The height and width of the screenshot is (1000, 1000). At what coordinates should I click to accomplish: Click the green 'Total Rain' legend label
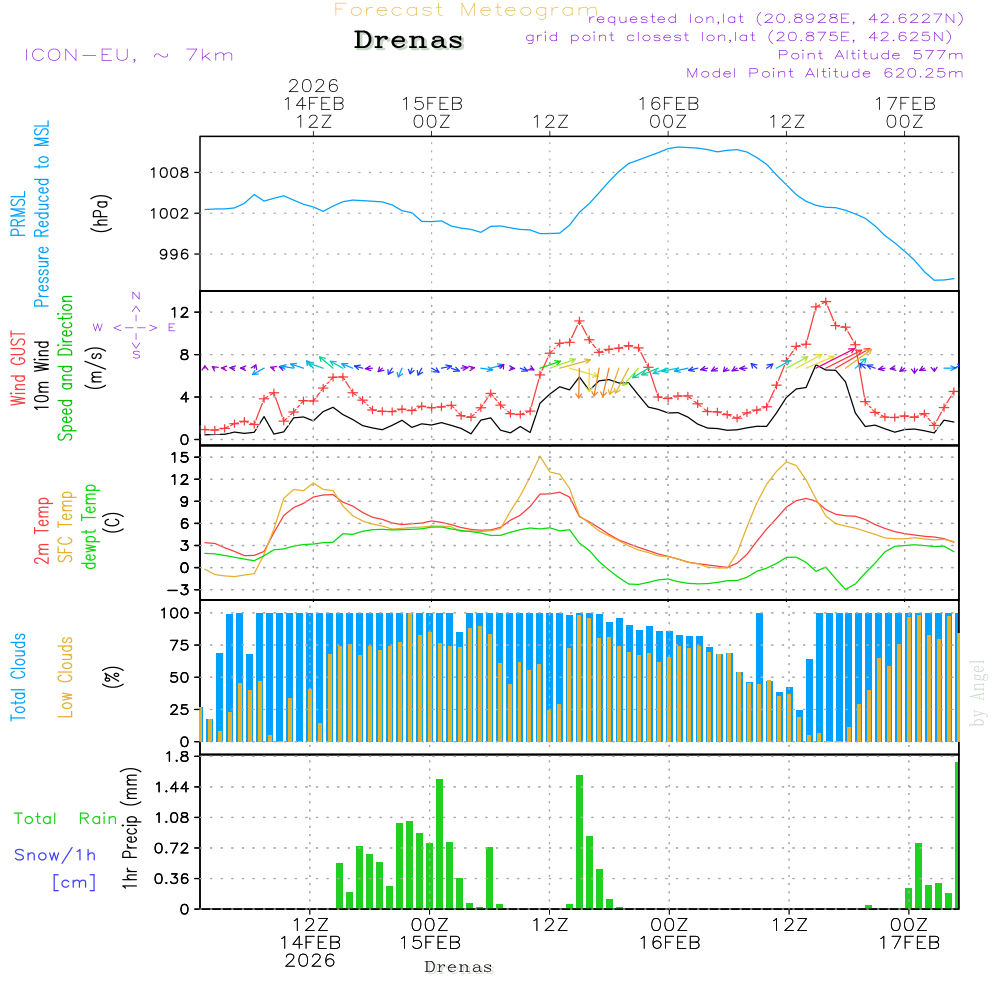tap(65, 819)
